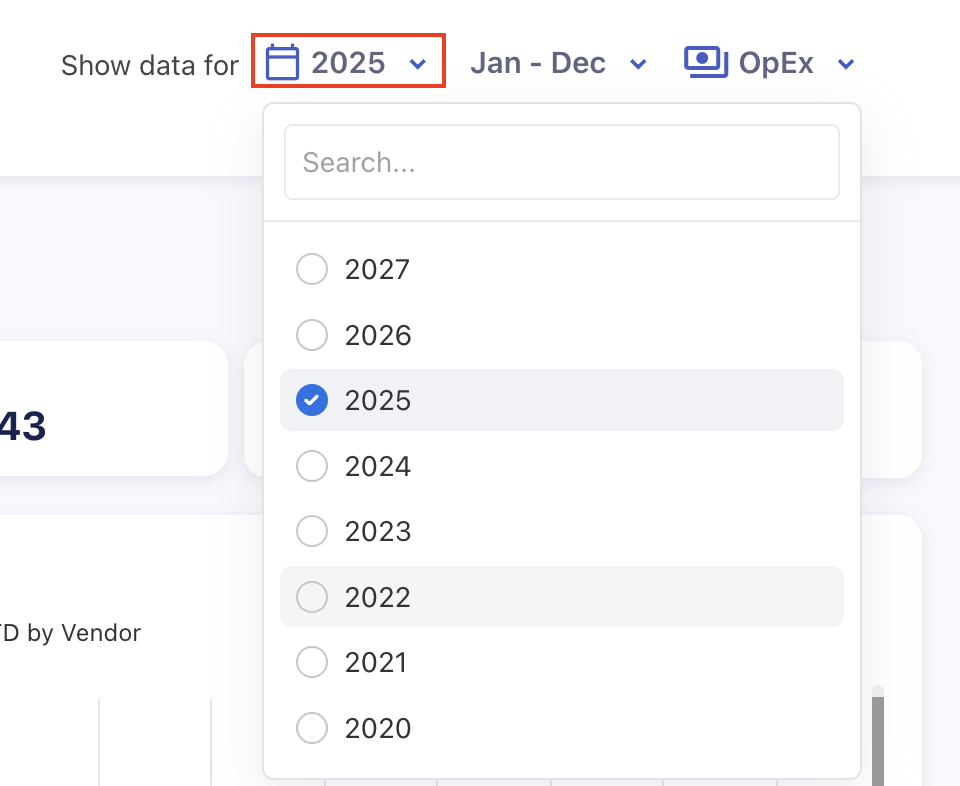This screenshot has height=786, width=960.
Task: Select the 2020 radio button
Action: (x=312, y=728)
